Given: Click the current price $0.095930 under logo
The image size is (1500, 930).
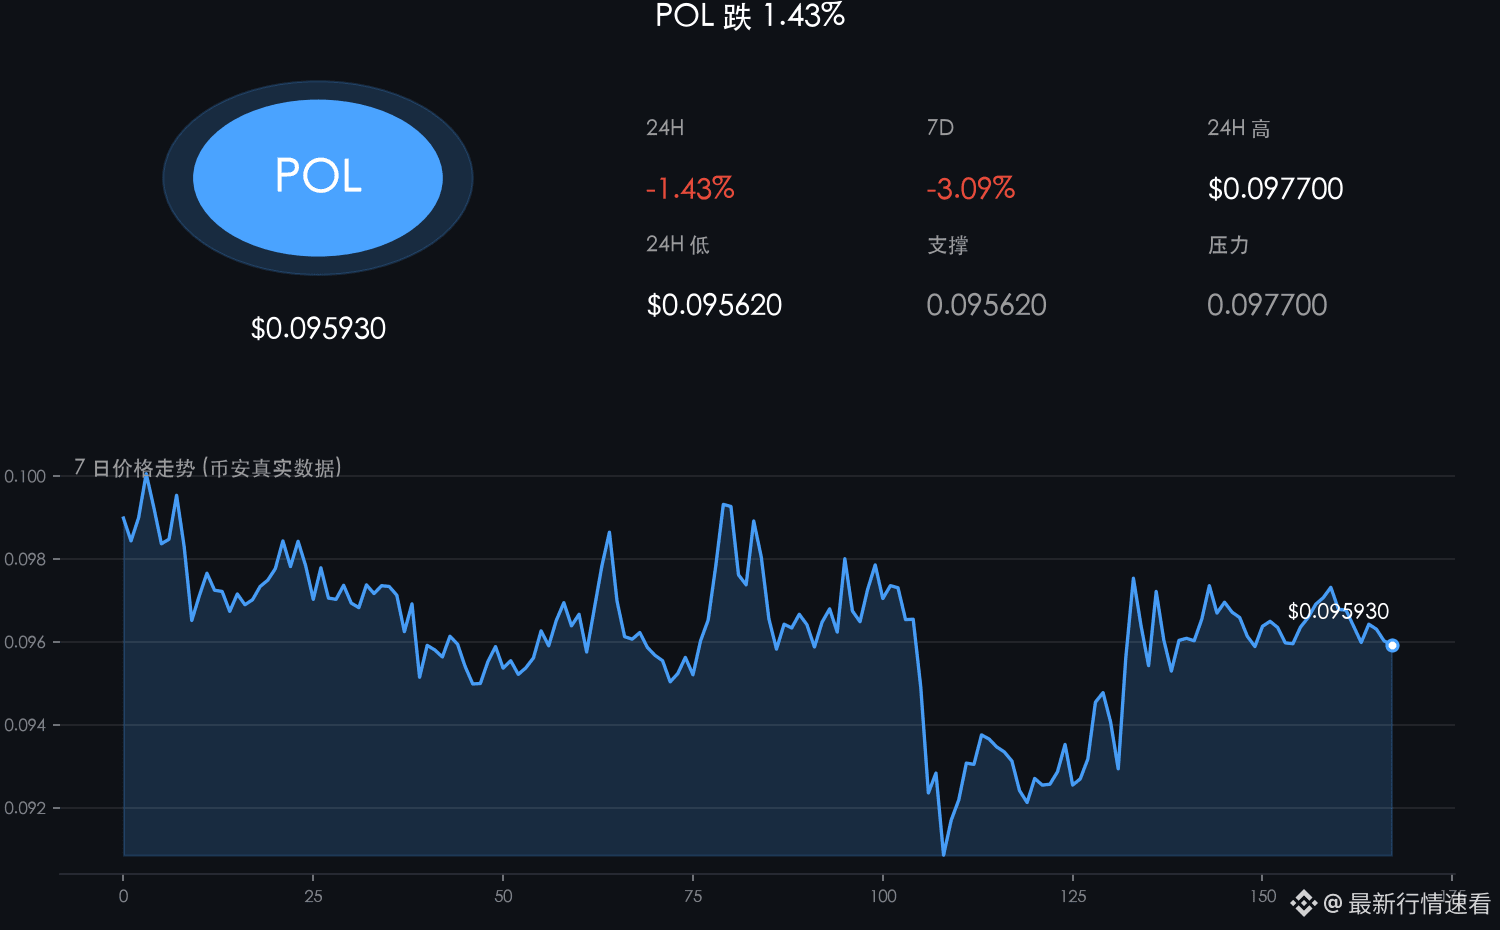Looking at the screenshot, I should click(318, 329).
